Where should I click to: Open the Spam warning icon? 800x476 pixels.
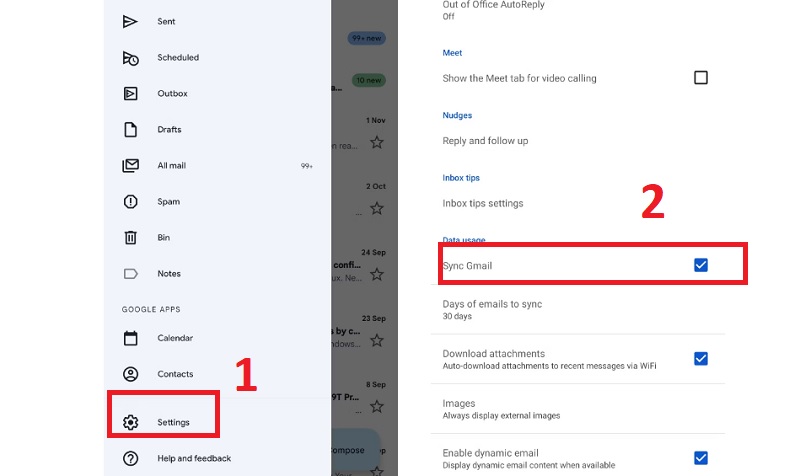131,202
